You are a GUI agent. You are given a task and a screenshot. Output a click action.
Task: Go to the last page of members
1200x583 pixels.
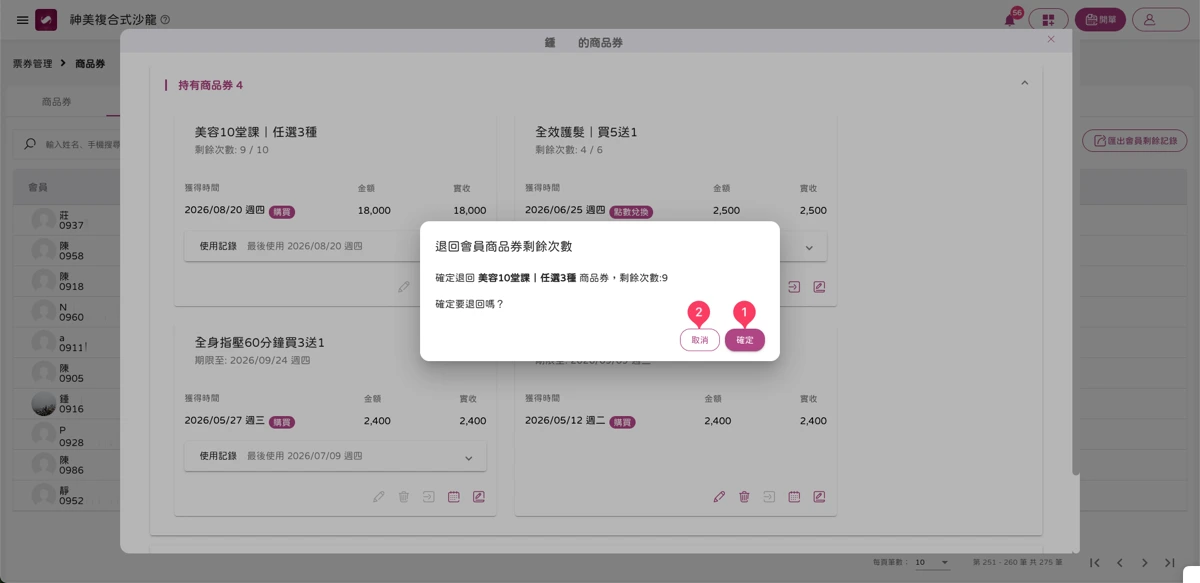point(1170,563)
